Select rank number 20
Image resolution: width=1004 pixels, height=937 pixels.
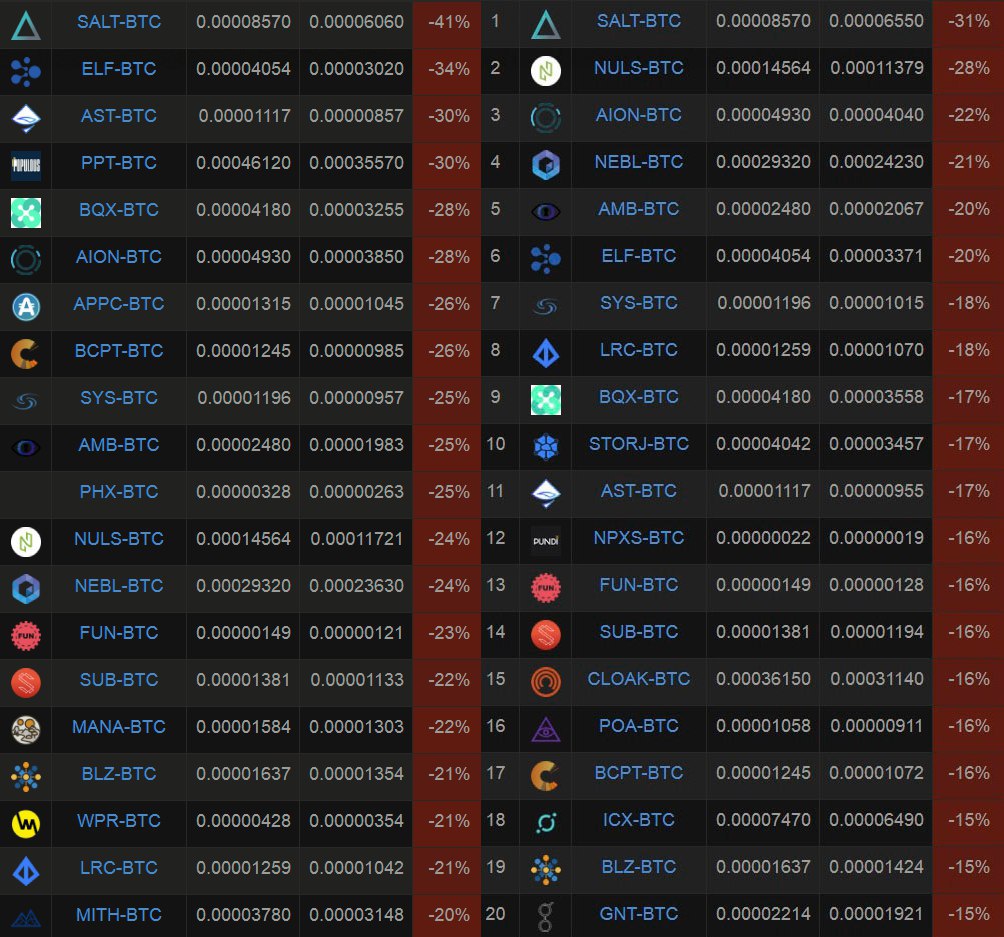(496, 914)
